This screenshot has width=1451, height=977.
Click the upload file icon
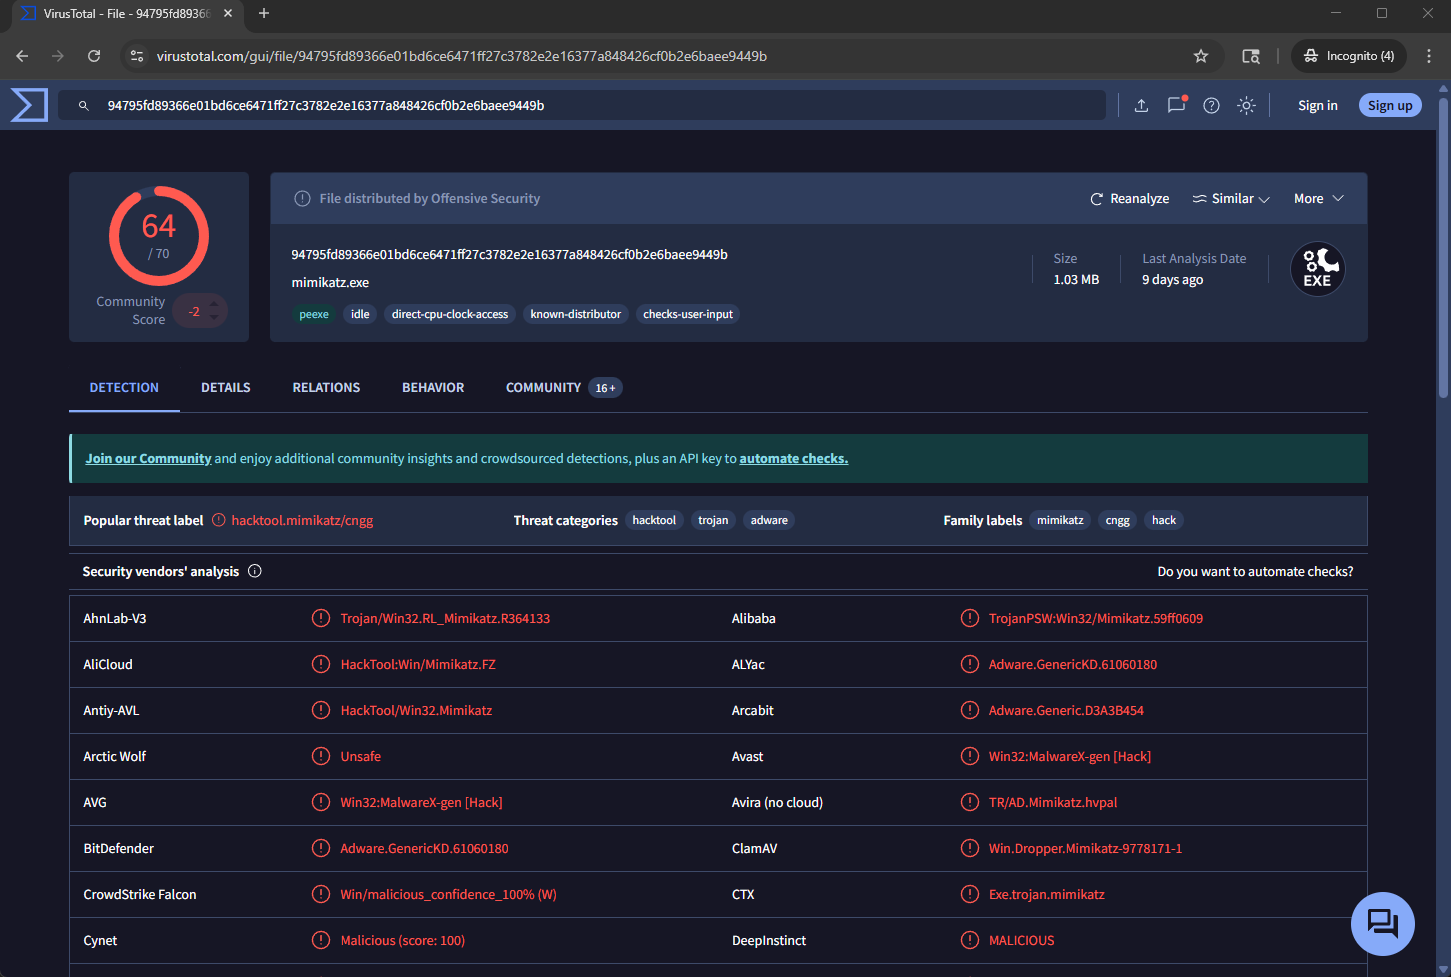tap(1141, 105)
